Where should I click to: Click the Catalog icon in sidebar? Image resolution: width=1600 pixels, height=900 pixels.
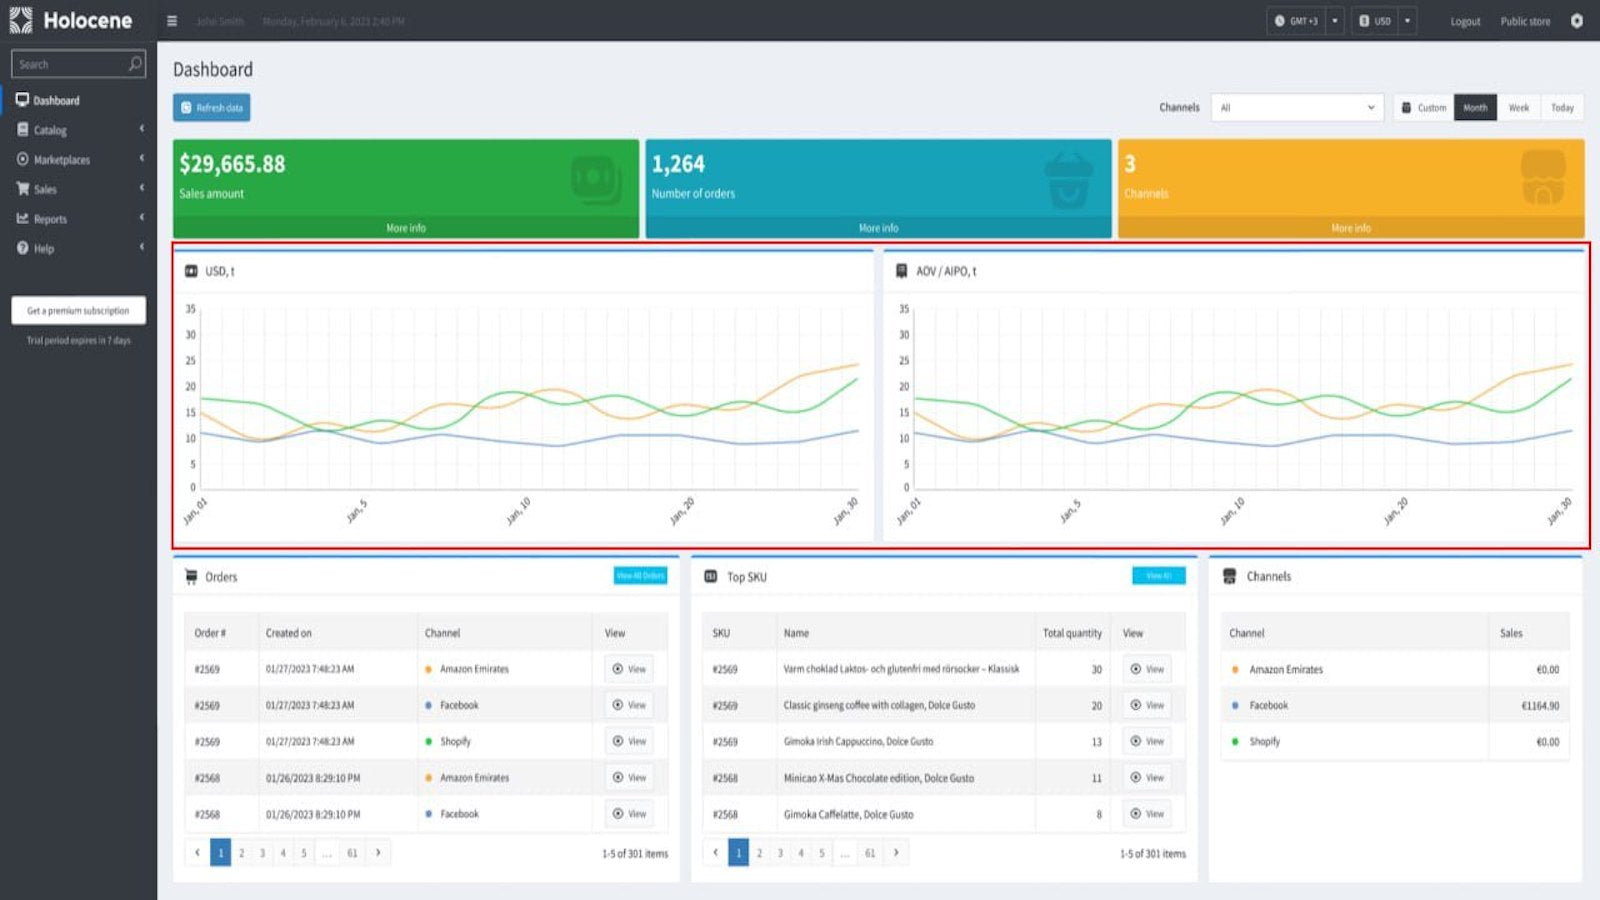[x=22, y=130]
